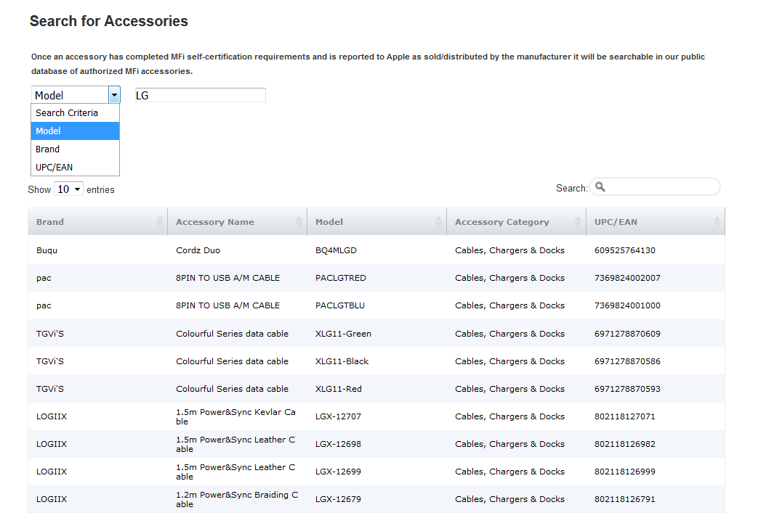Pick Search Criteria placeholder option
Screen dimensions: 758x518
coord(67,113)
